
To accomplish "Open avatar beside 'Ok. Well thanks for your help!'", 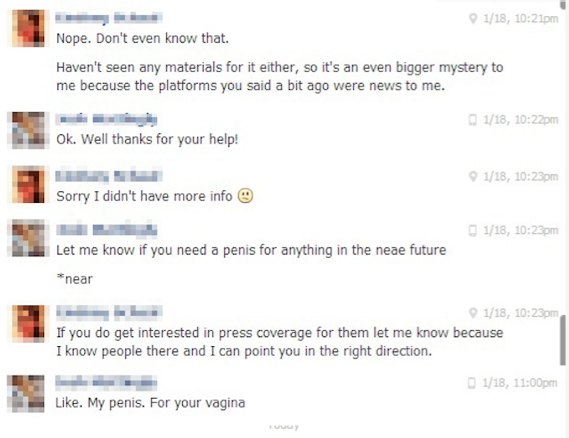I will point(28,130).
